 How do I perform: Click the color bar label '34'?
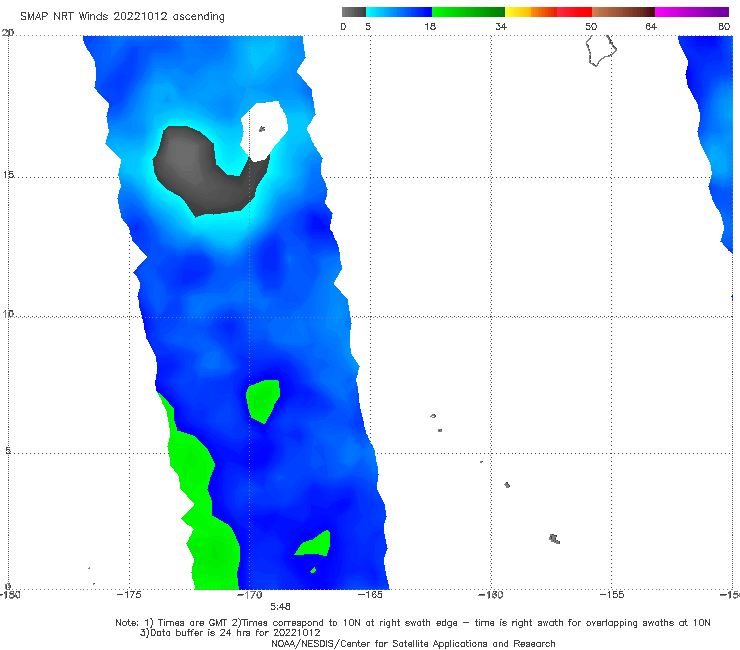[x=501, y=26]
